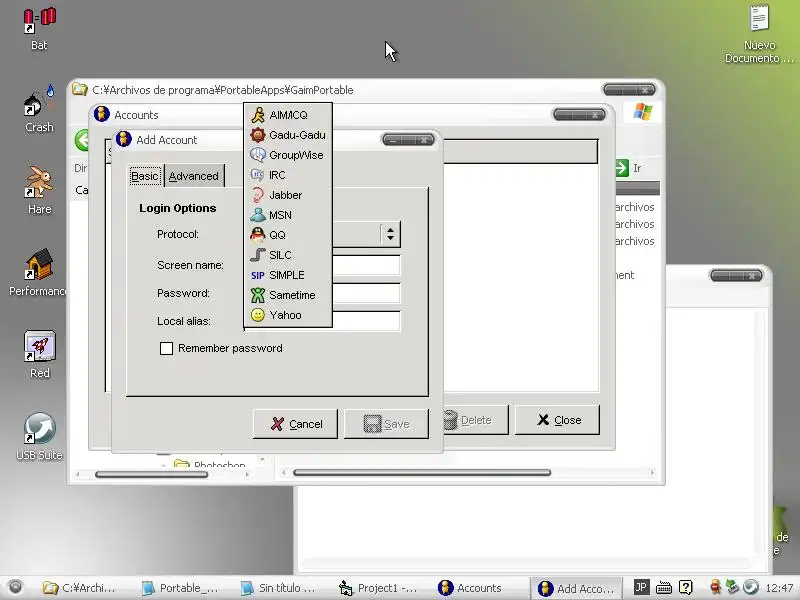Switch to C:\Archi... taskbar button

pyautogui.click(x=79, y=588)
